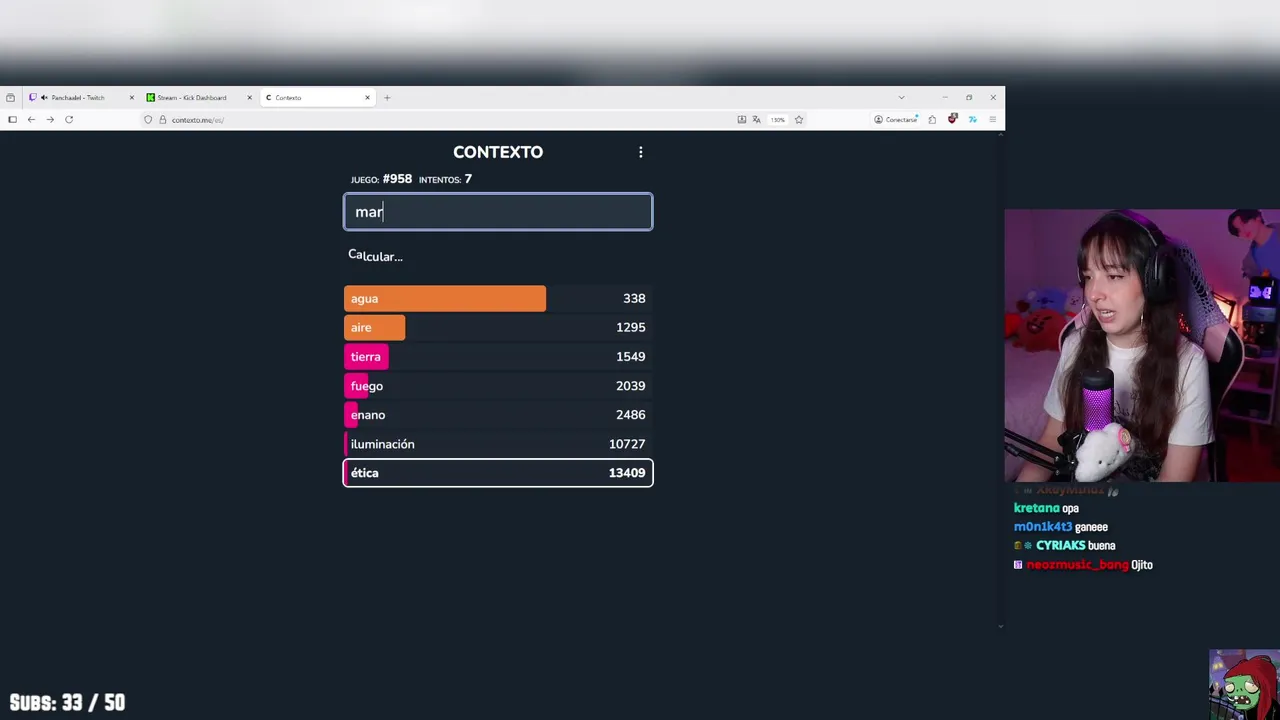Click the Calcular... status text
The image size is (1280, 720).
(375, 256)
